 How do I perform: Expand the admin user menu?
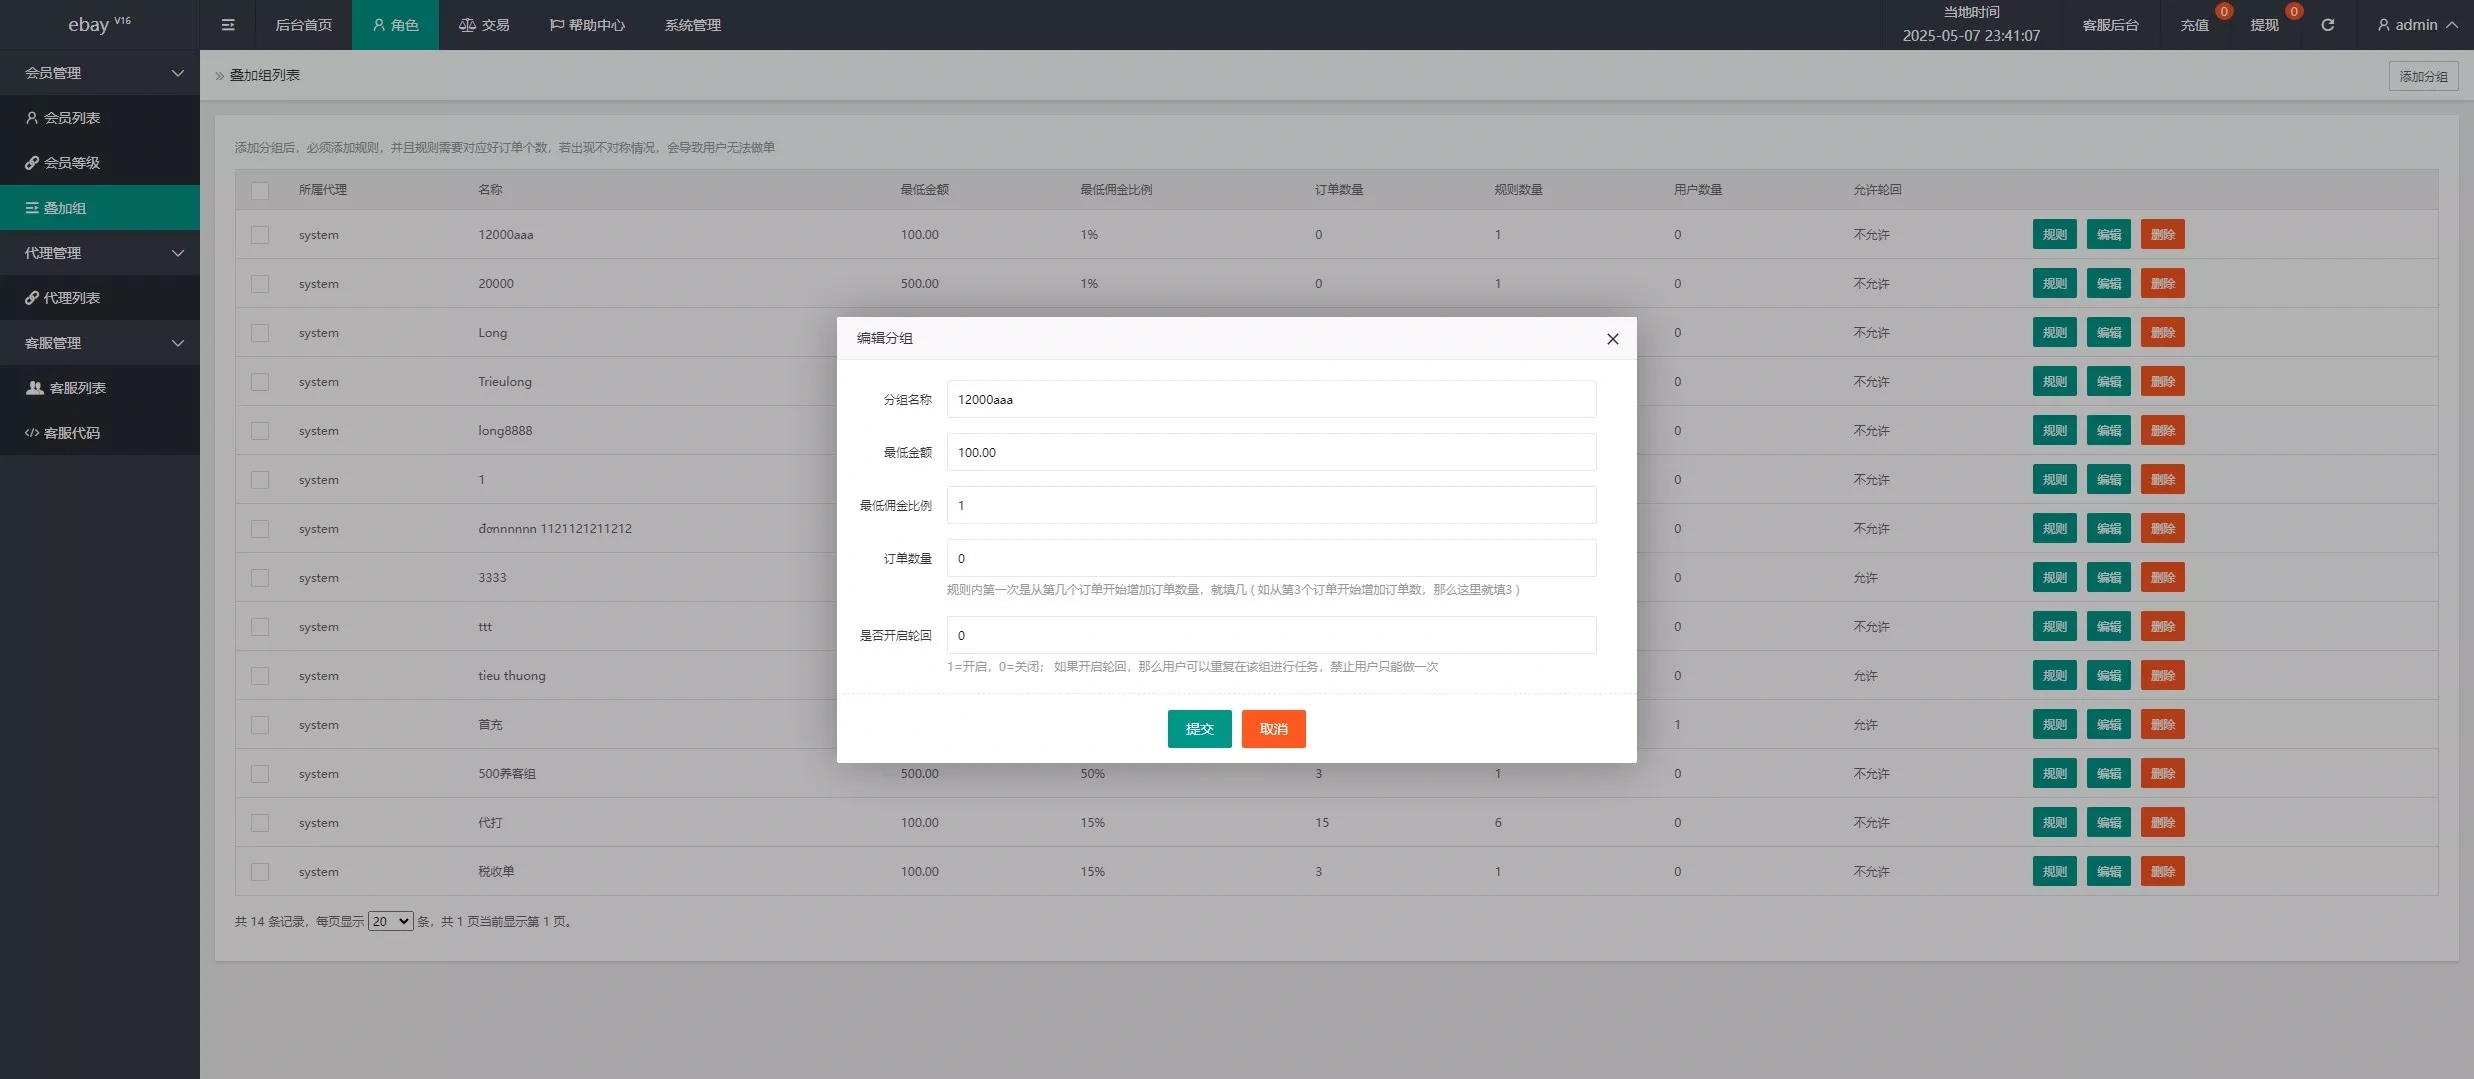pos(2416,25)
